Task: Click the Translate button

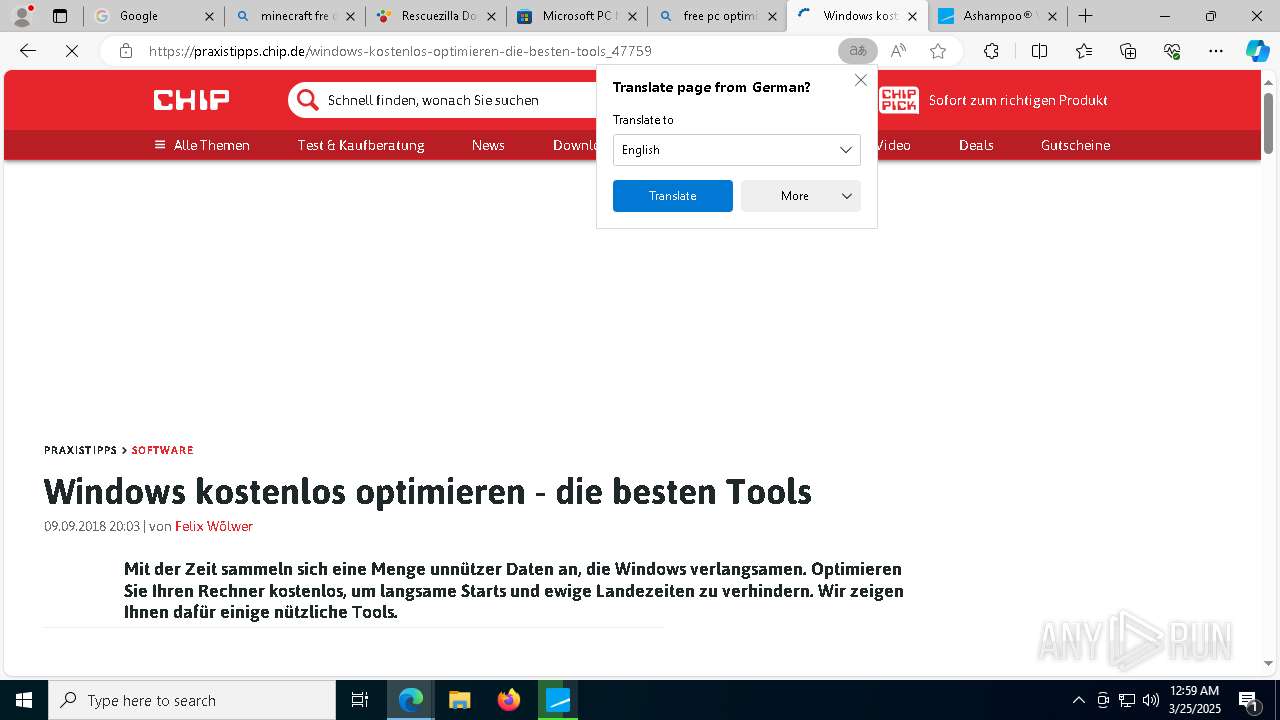Action: coord(673,196)
